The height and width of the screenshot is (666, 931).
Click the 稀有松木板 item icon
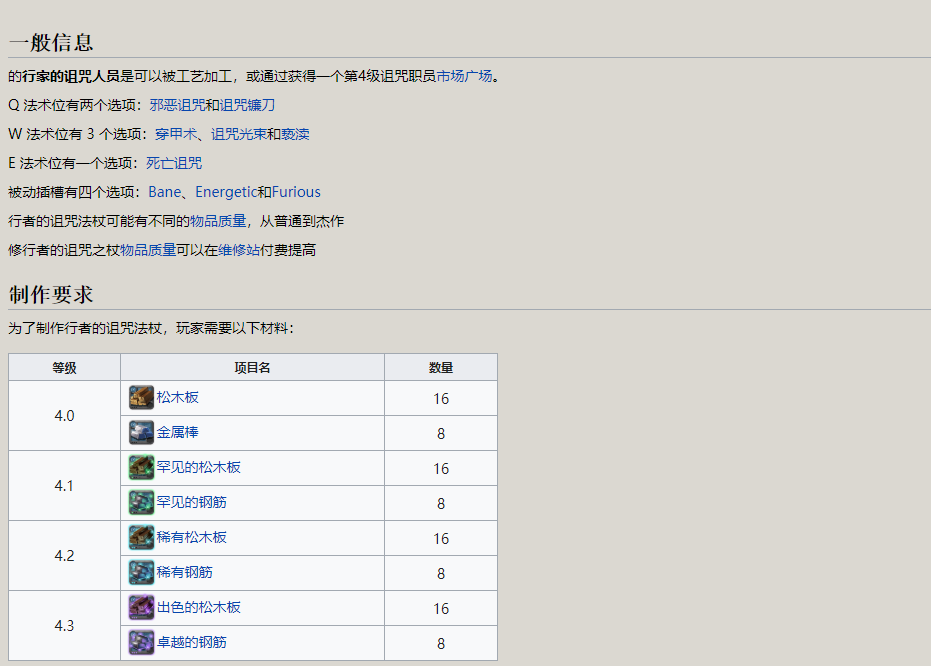[141, 538]
